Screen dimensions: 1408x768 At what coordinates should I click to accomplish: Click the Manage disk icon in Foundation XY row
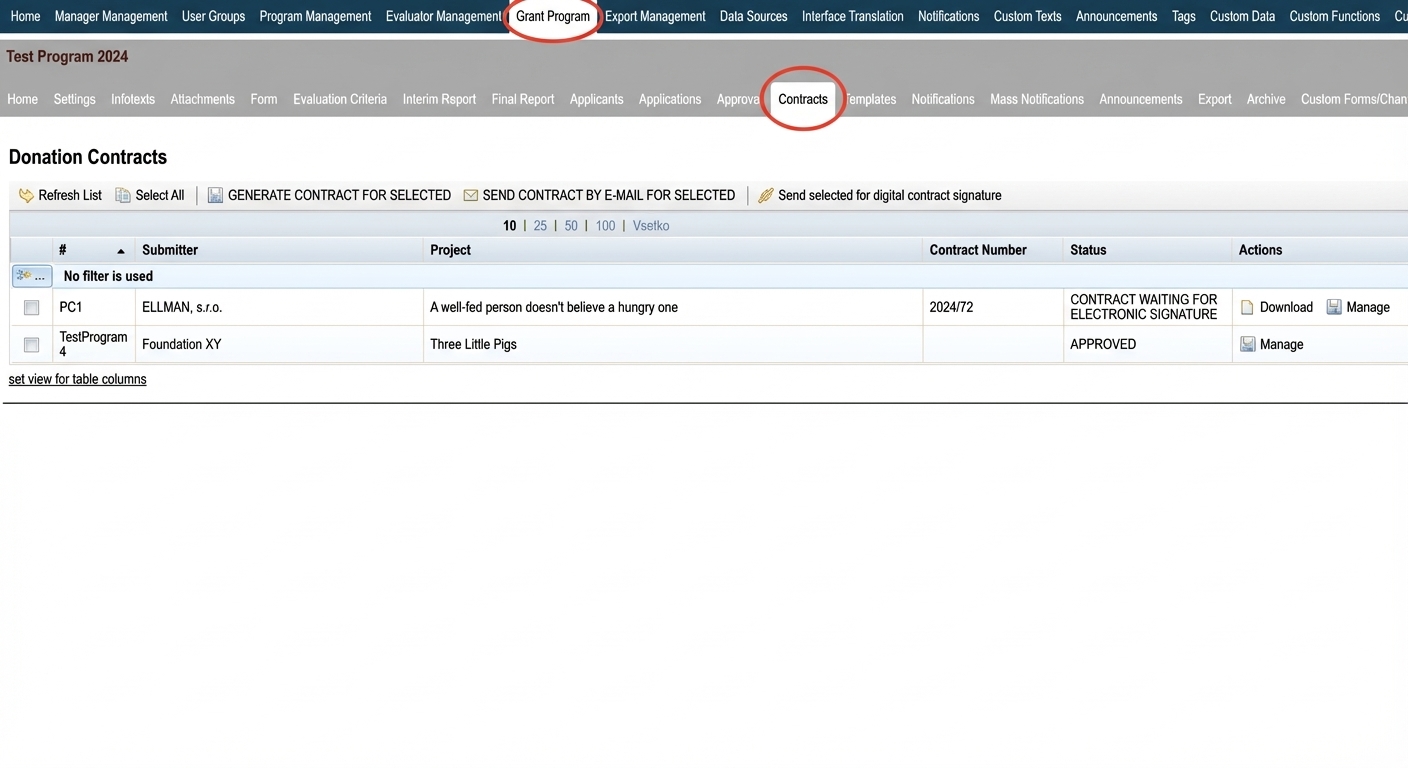[1247, 344]
